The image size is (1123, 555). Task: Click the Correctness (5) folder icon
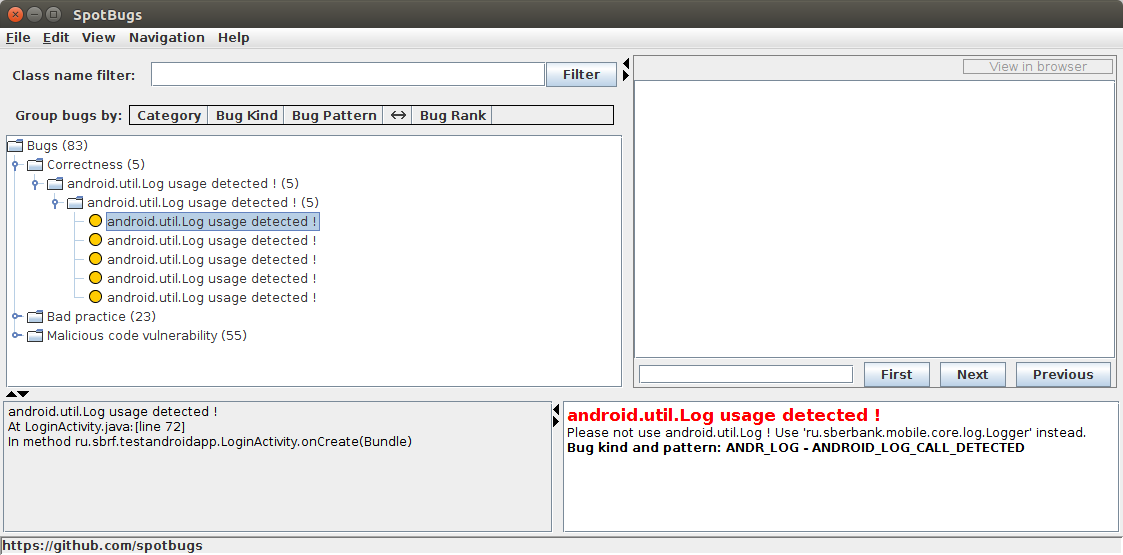(35, 165)
